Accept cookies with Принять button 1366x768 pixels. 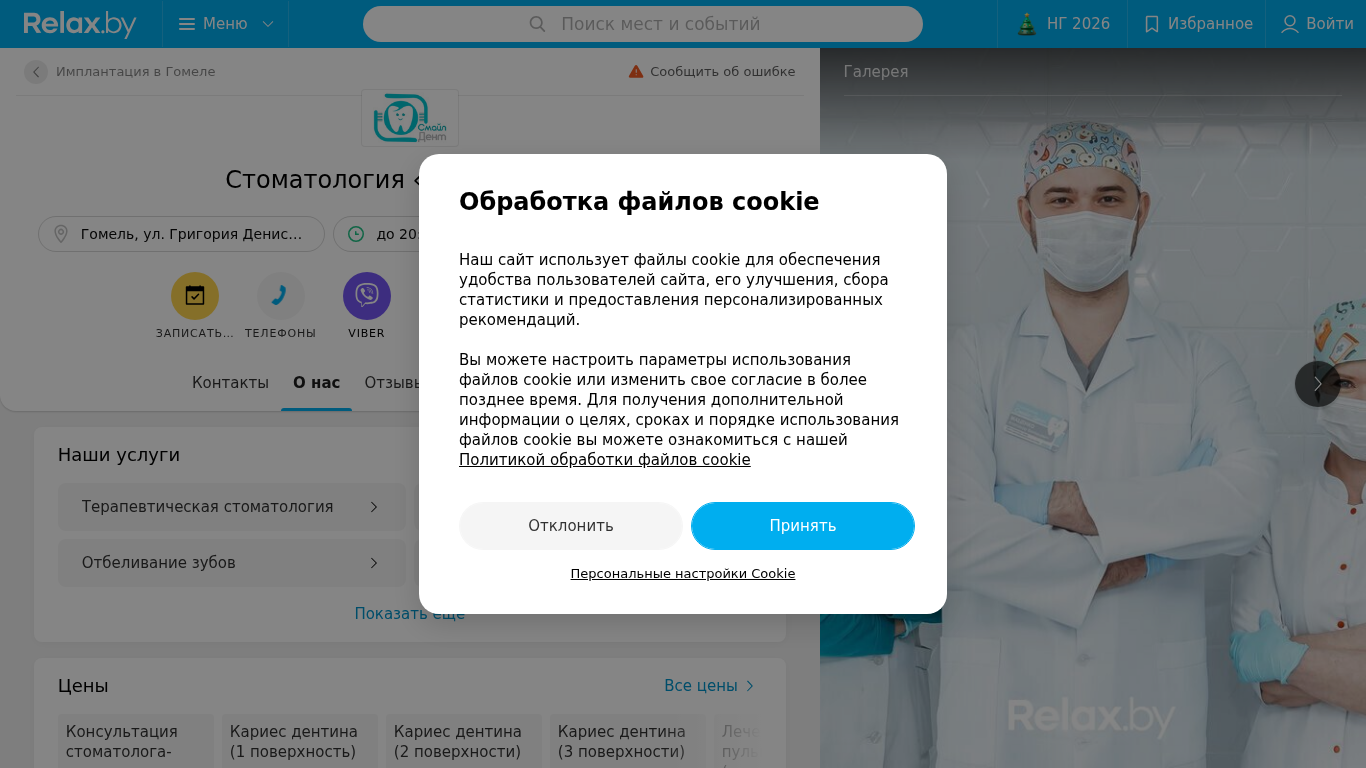tap(803, 526)
